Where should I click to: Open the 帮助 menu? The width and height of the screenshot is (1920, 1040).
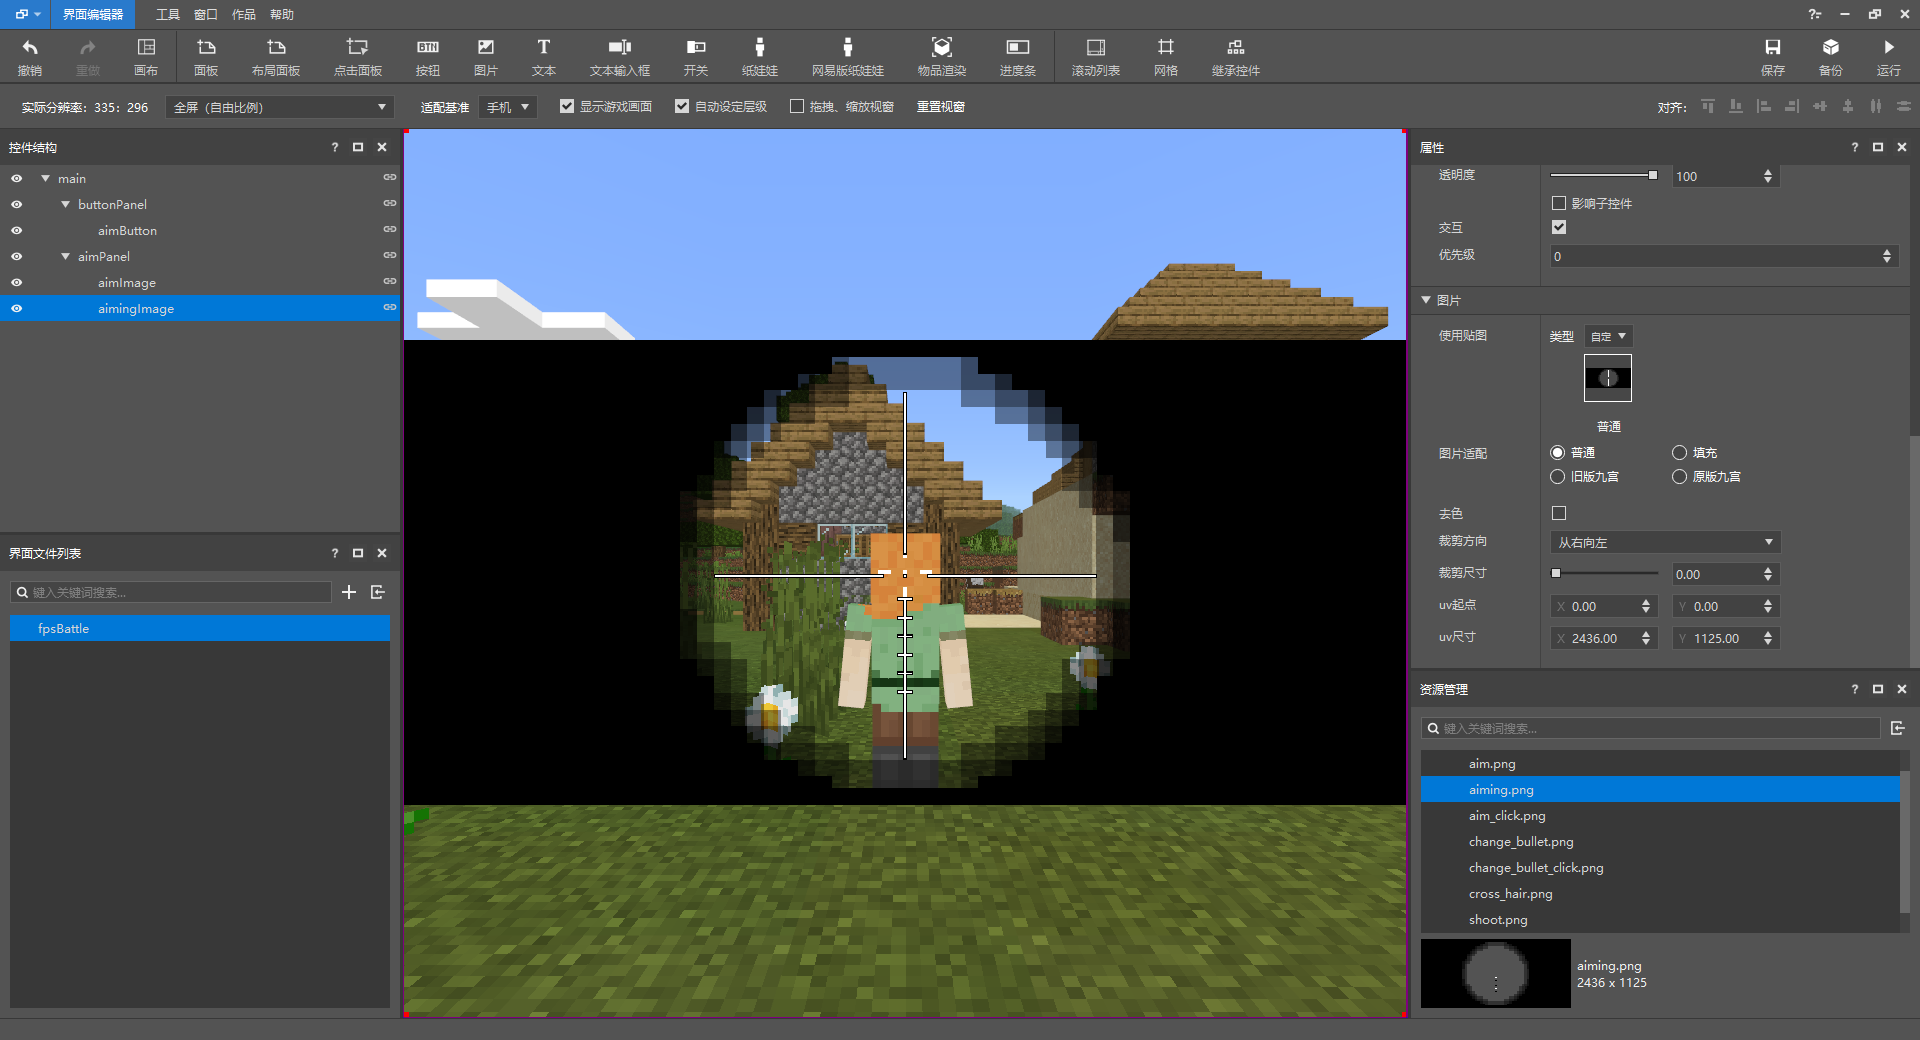(282, 14)
